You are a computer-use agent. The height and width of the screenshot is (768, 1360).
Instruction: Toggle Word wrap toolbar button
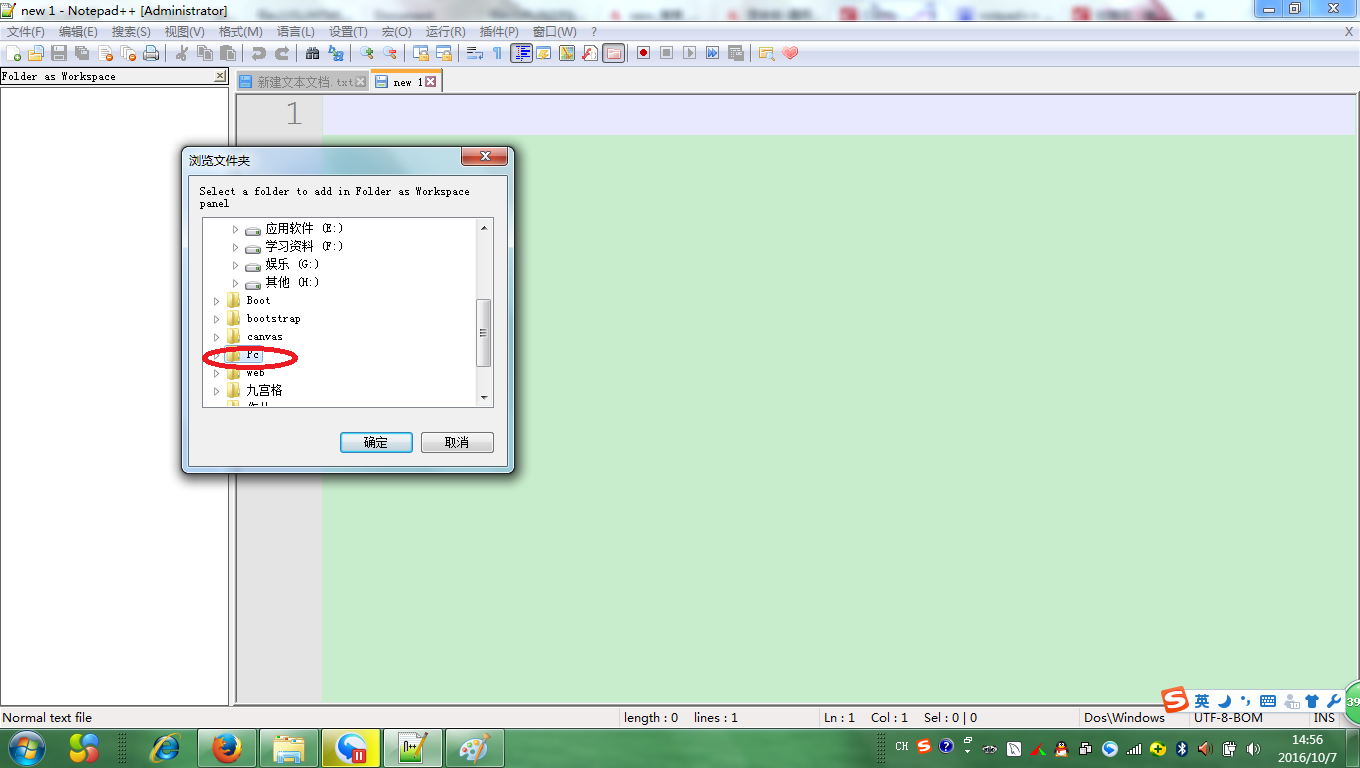pyautogui.click(x=475, y=53)
